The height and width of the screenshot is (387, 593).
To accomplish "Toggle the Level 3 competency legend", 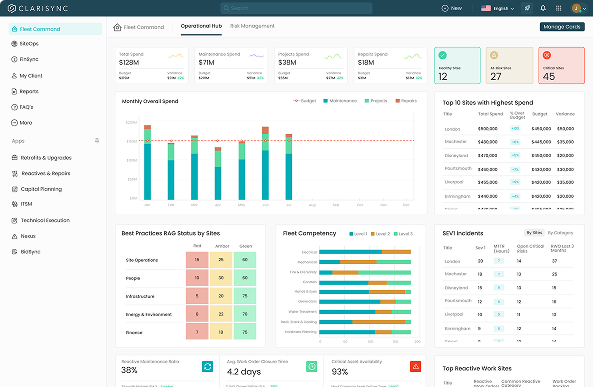I will pos(404,234).
